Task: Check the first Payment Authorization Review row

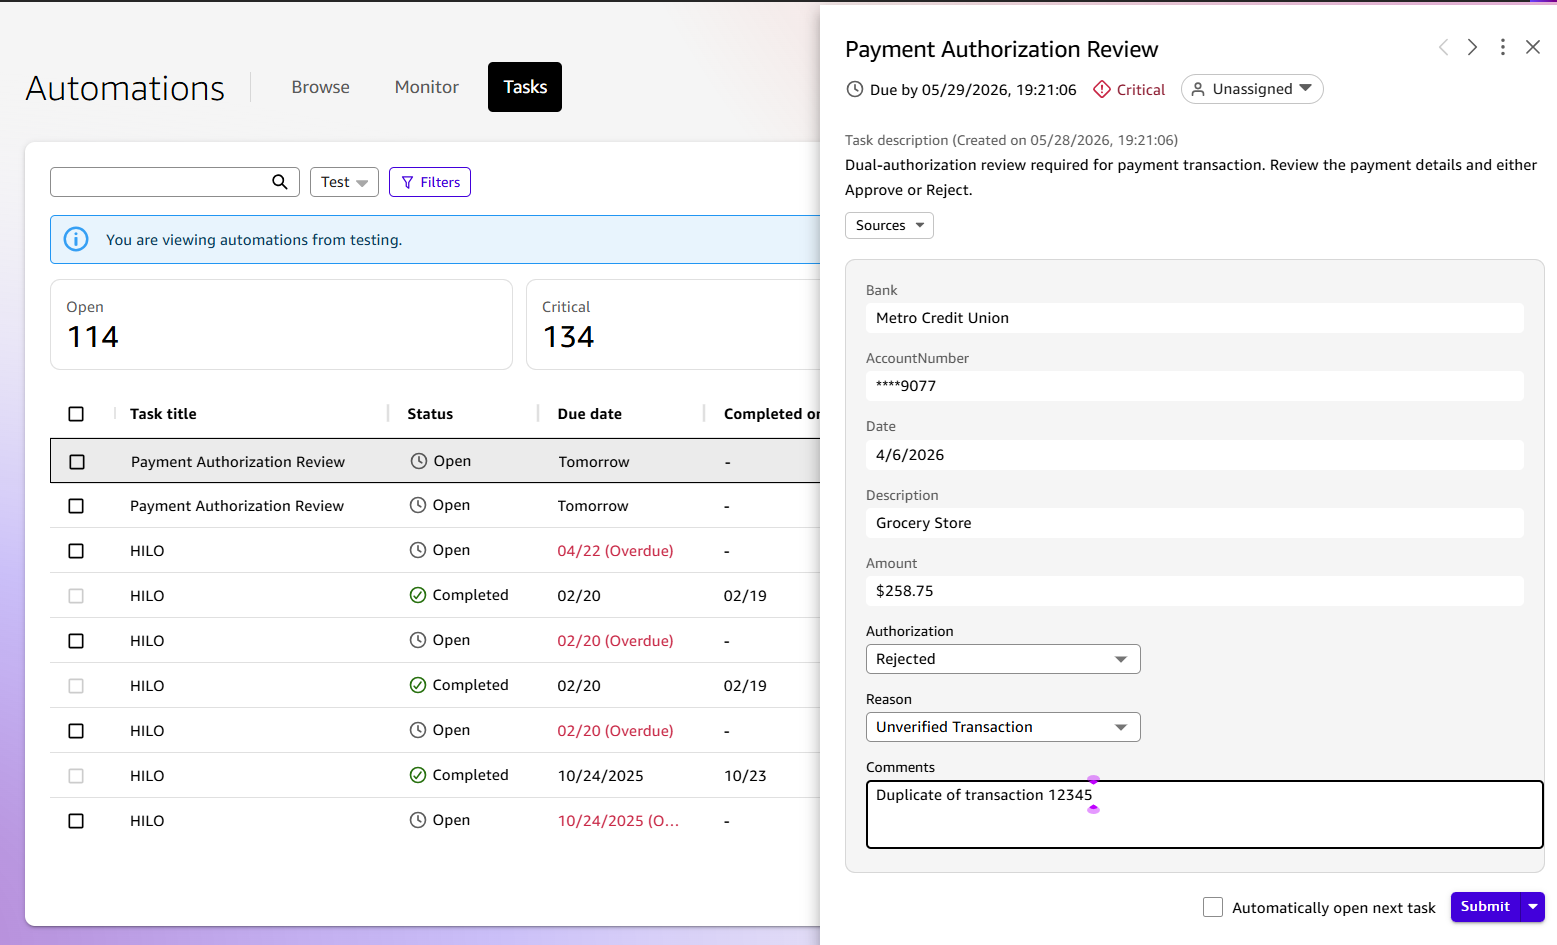Action: point(77,462)
